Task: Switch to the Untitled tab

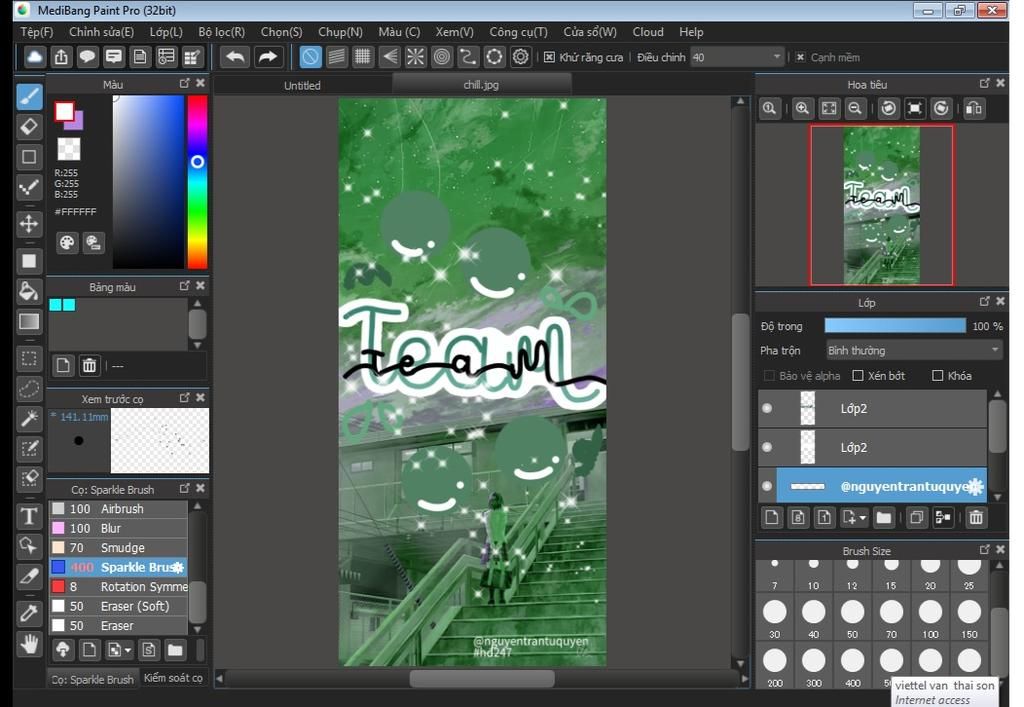Action: coord(302,86)
